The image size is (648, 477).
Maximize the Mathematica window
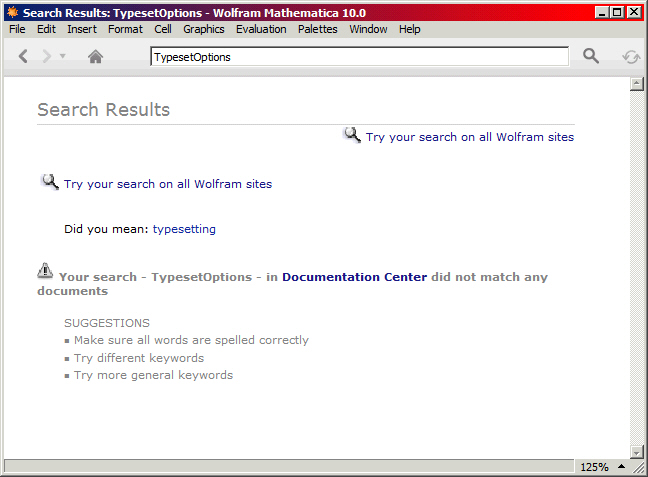pyautogui.click(x=617, y=13)
